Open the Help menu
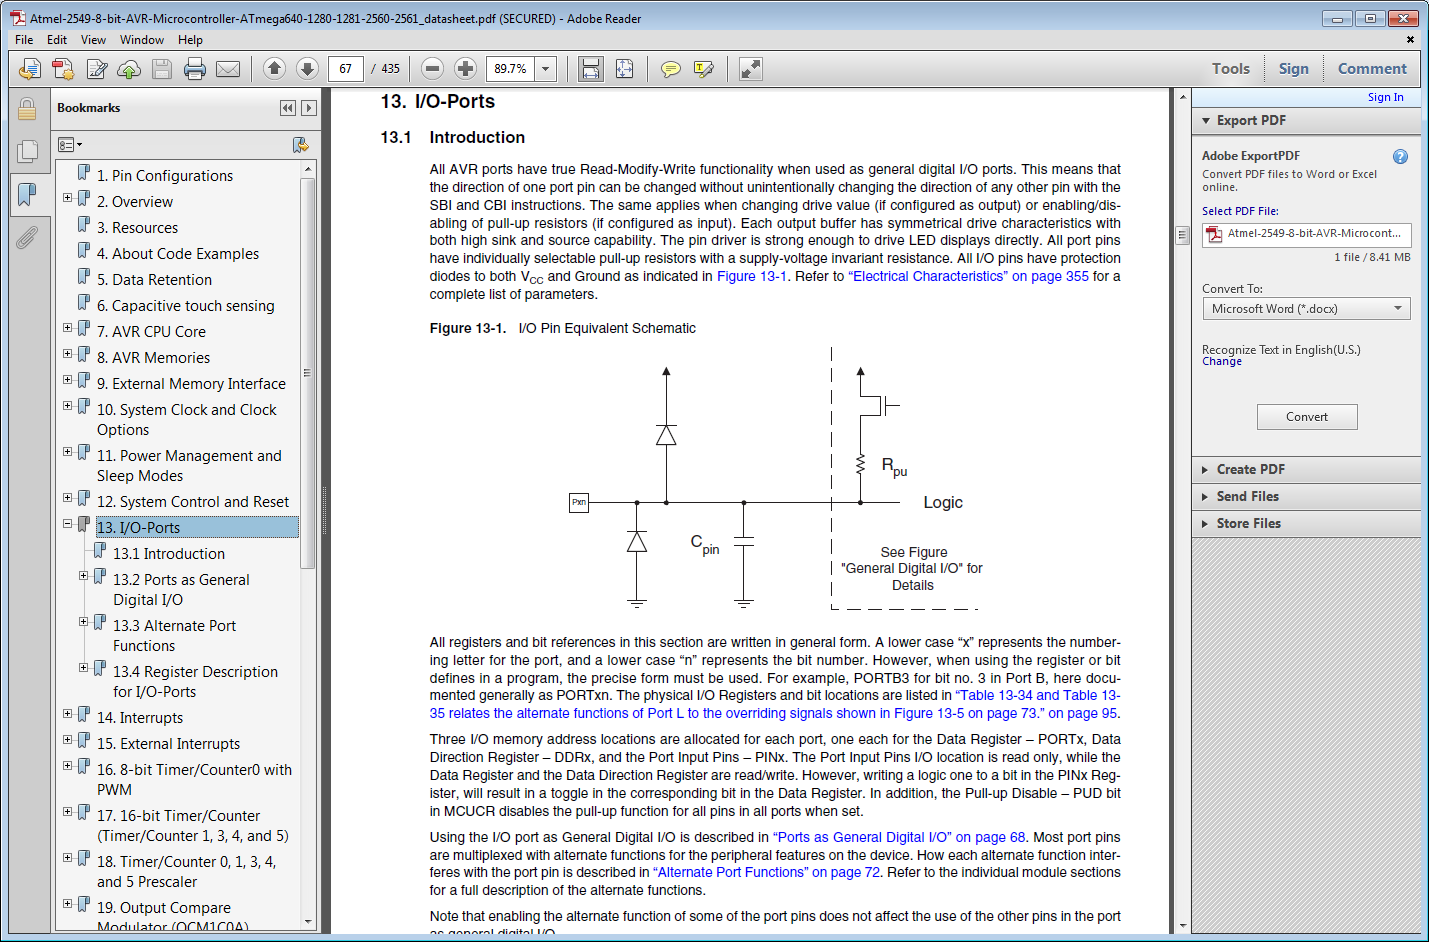This screenshot has height=942, width=1429. (x=190, y=40)
